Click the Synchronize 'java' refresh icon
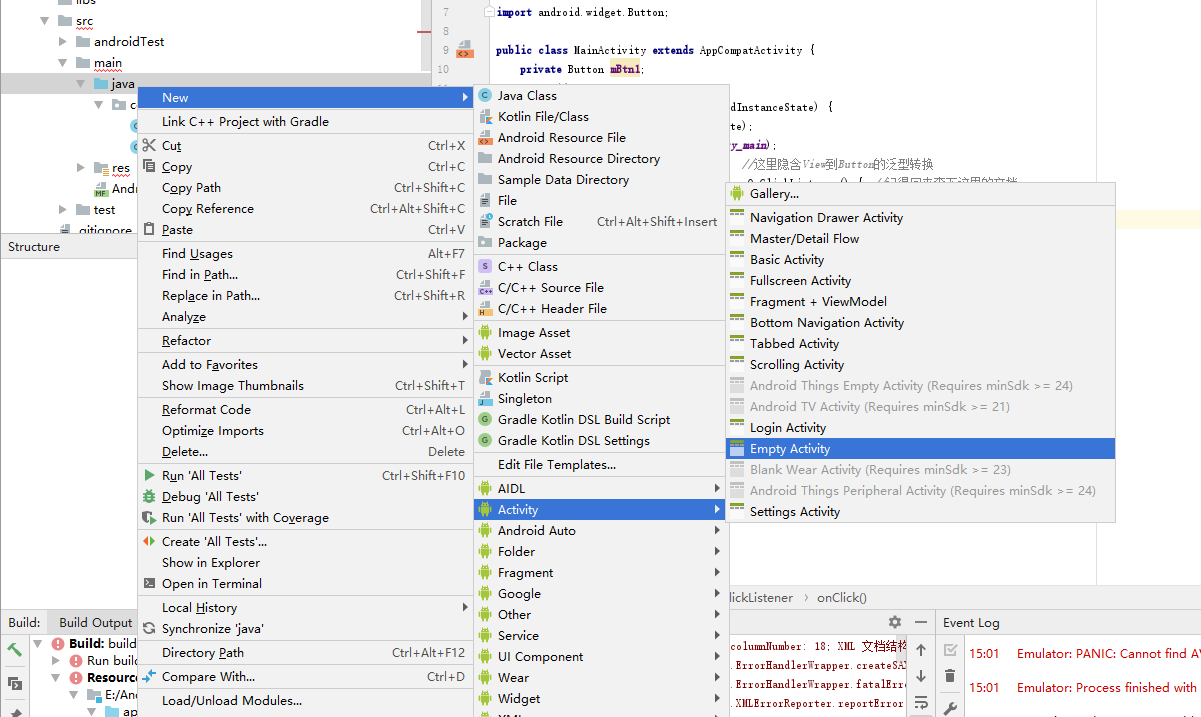Viewport: 1201px width, 717px height. 149,629
